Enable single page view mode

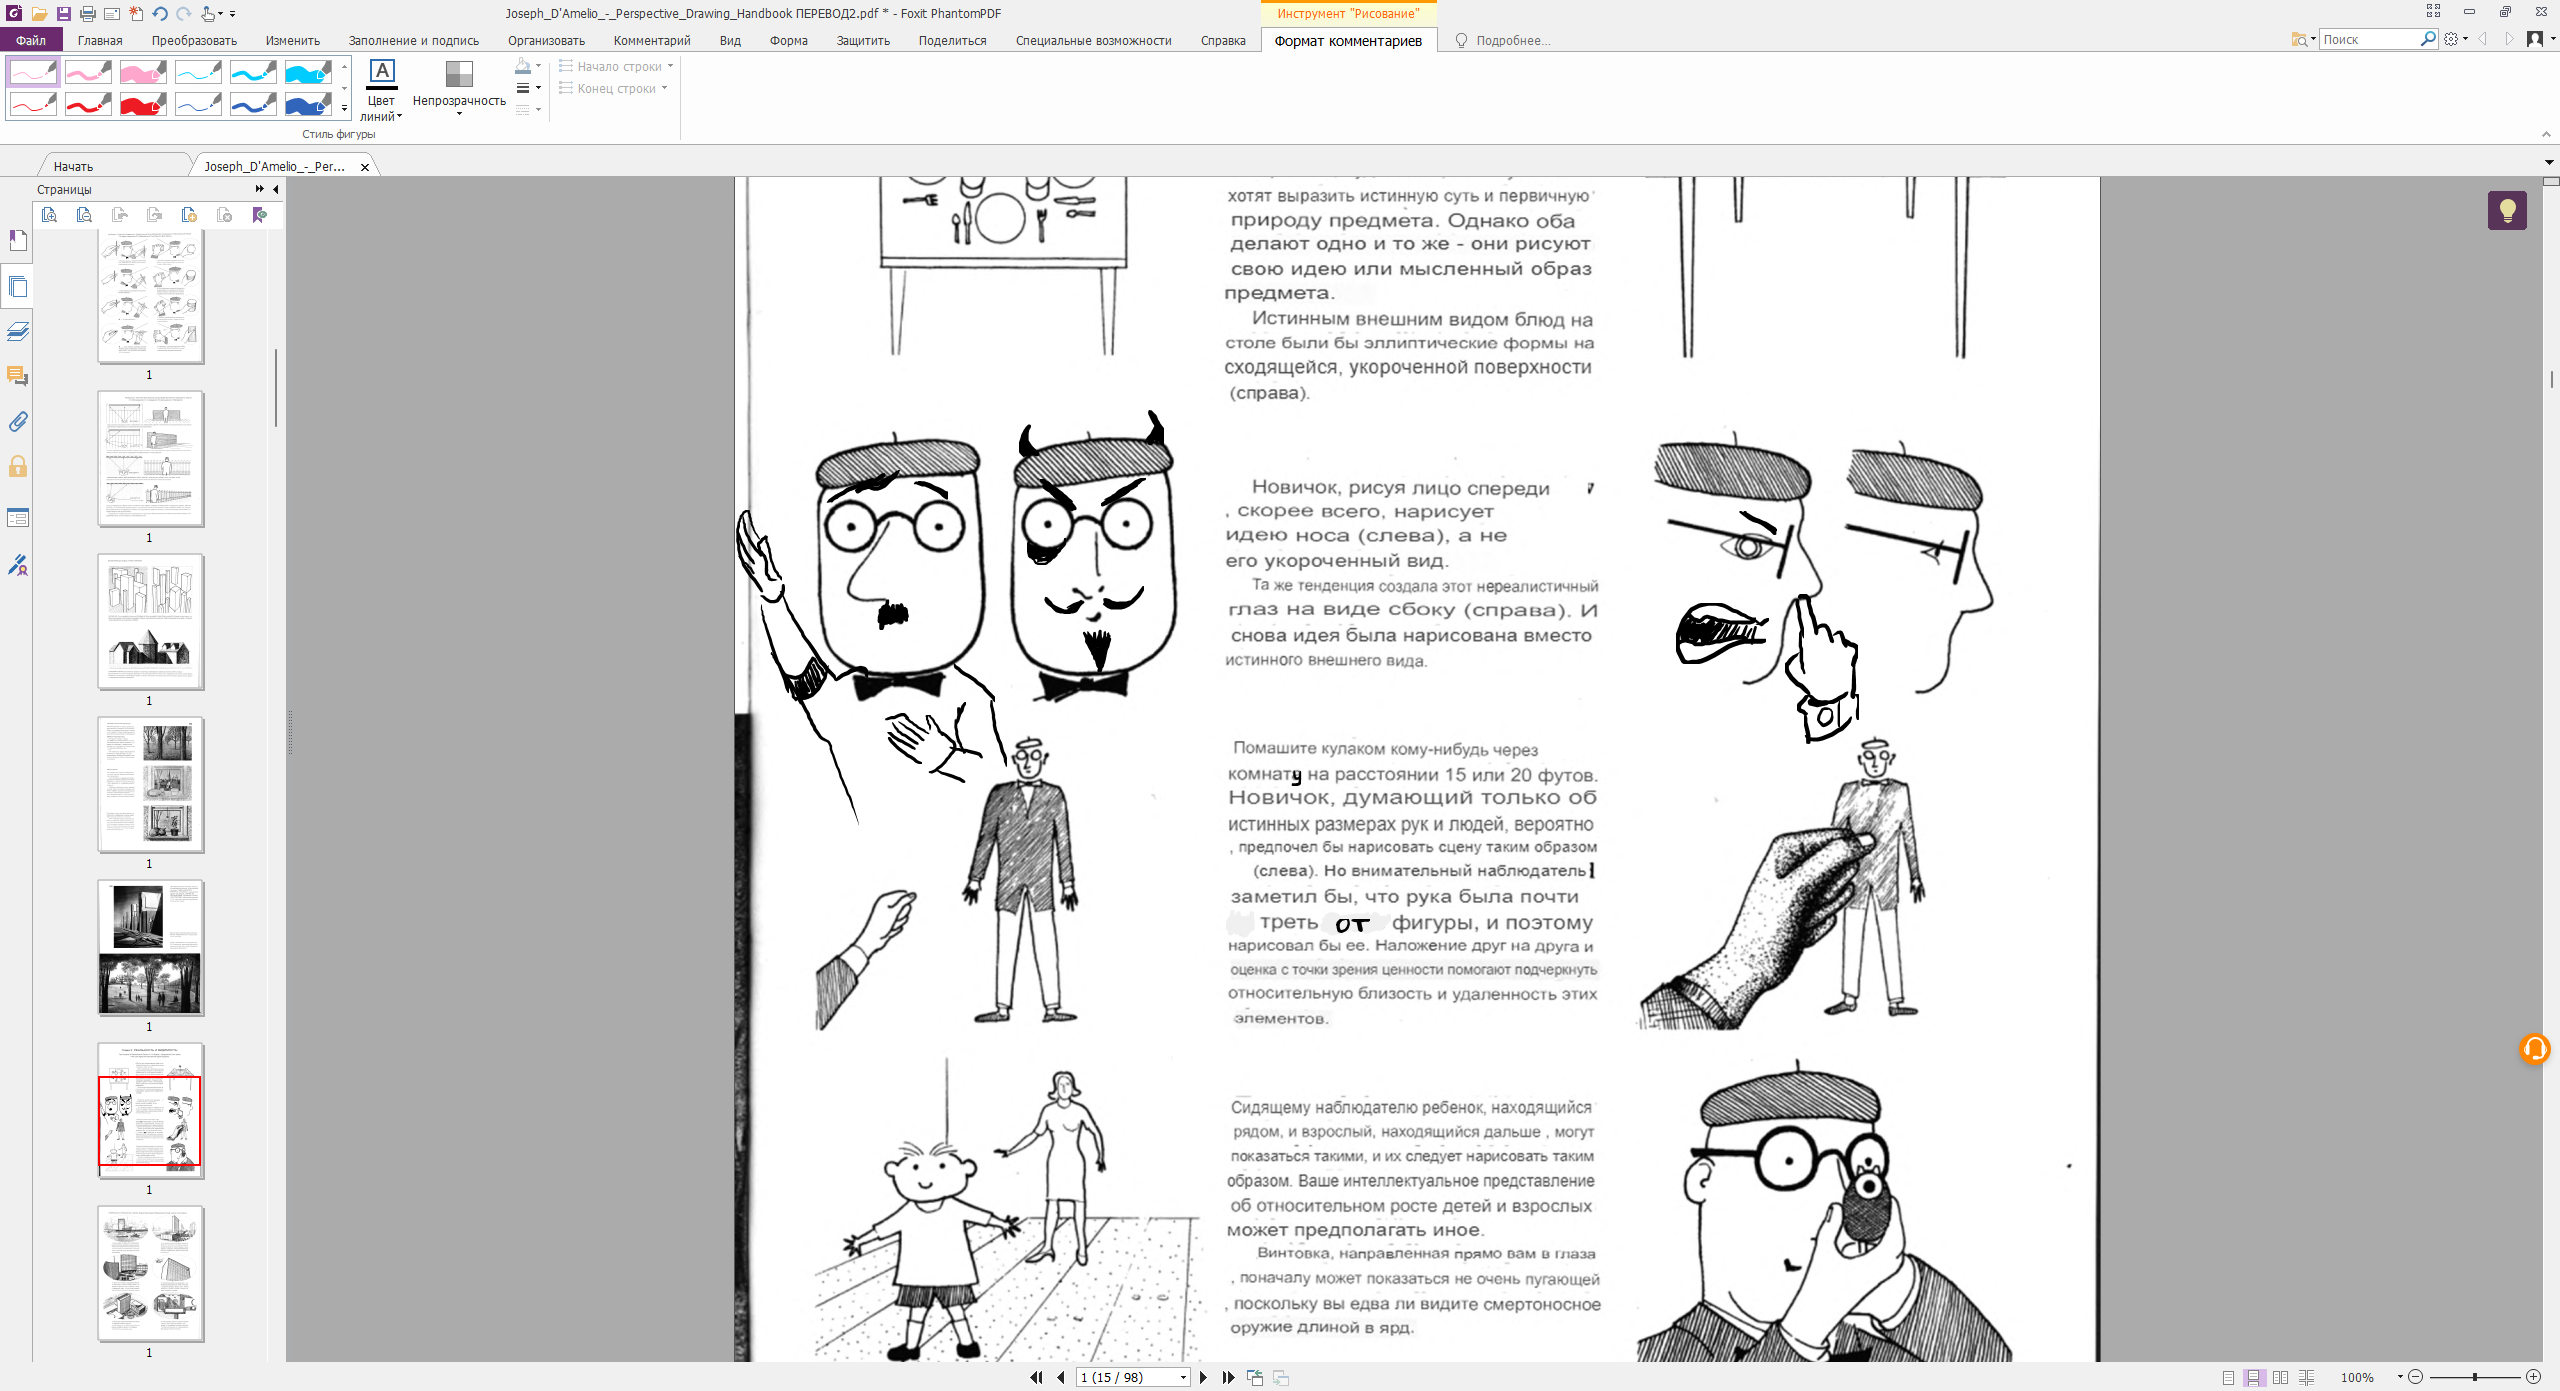[x=2228, y=1377]
